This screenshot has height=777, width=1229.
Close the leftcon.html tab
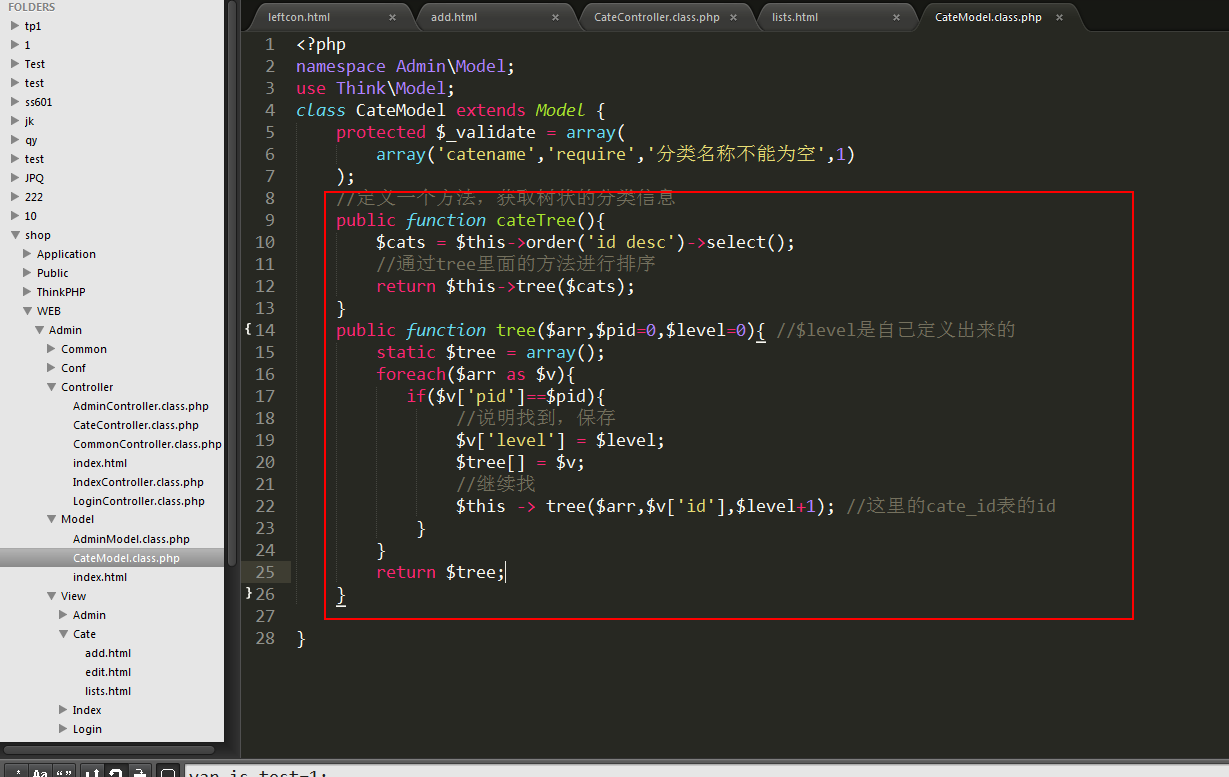(x=392, y=17)
